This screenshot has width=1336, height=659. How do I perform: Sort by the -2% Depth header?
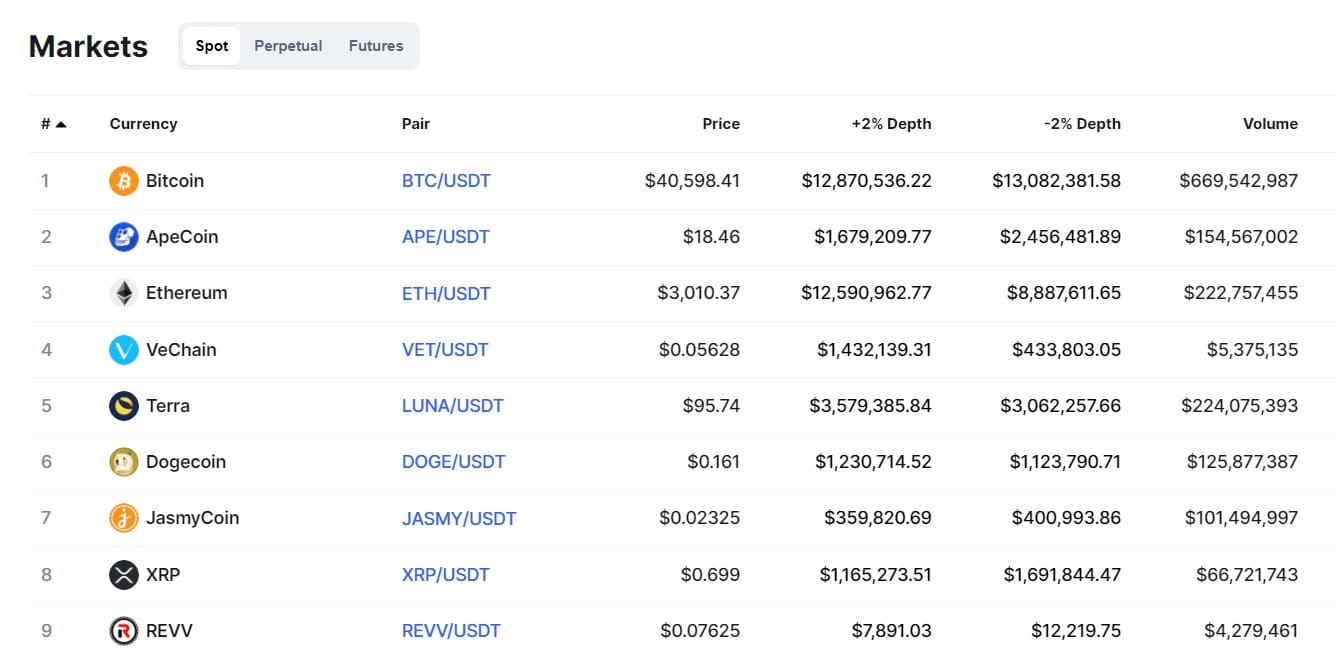pos(1082,124)
